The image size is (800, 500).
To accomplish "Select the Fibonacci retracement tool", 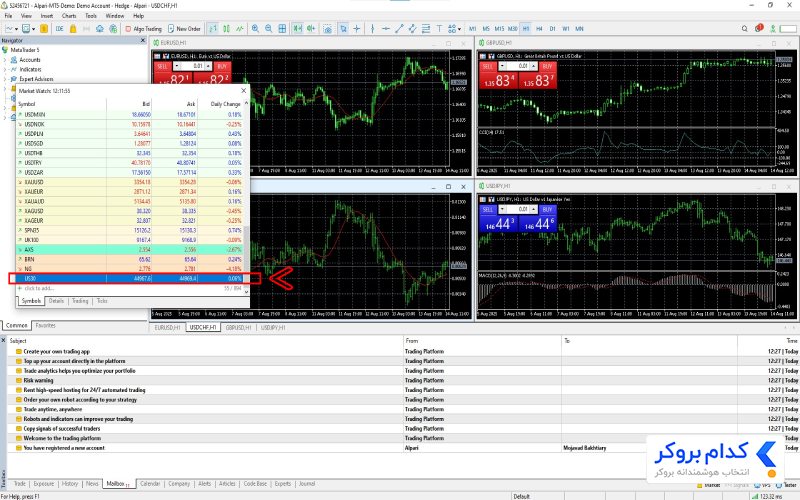I will (426, 29).
